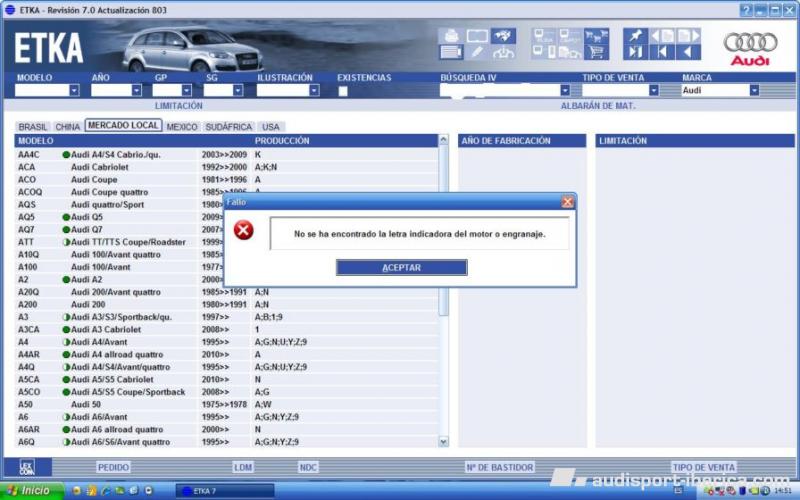
Task: Click the pushpin icon
Action: pos(635,36)
